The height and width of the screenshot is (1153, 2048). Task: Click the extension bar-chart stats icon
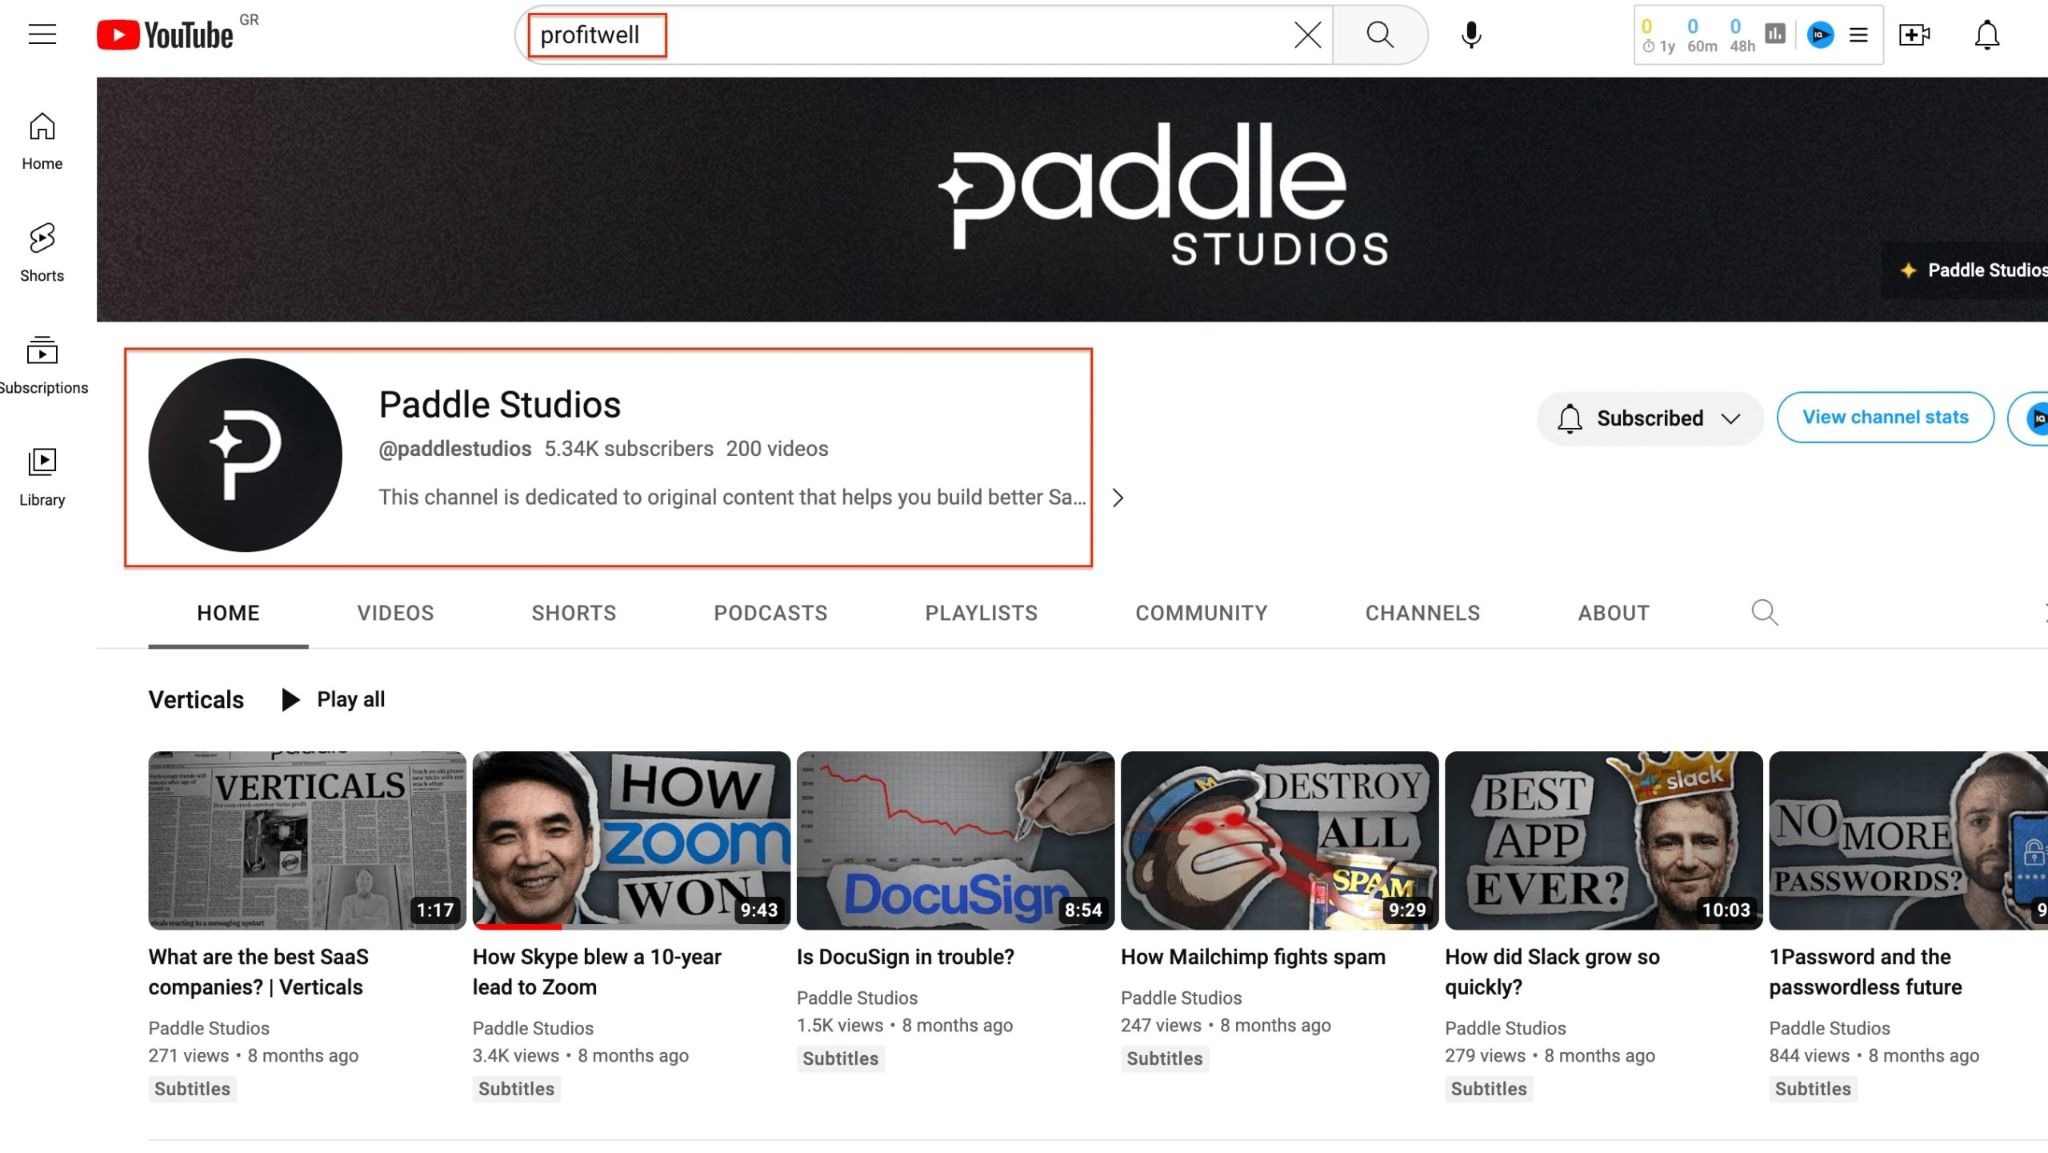(x=1775, y=34)
